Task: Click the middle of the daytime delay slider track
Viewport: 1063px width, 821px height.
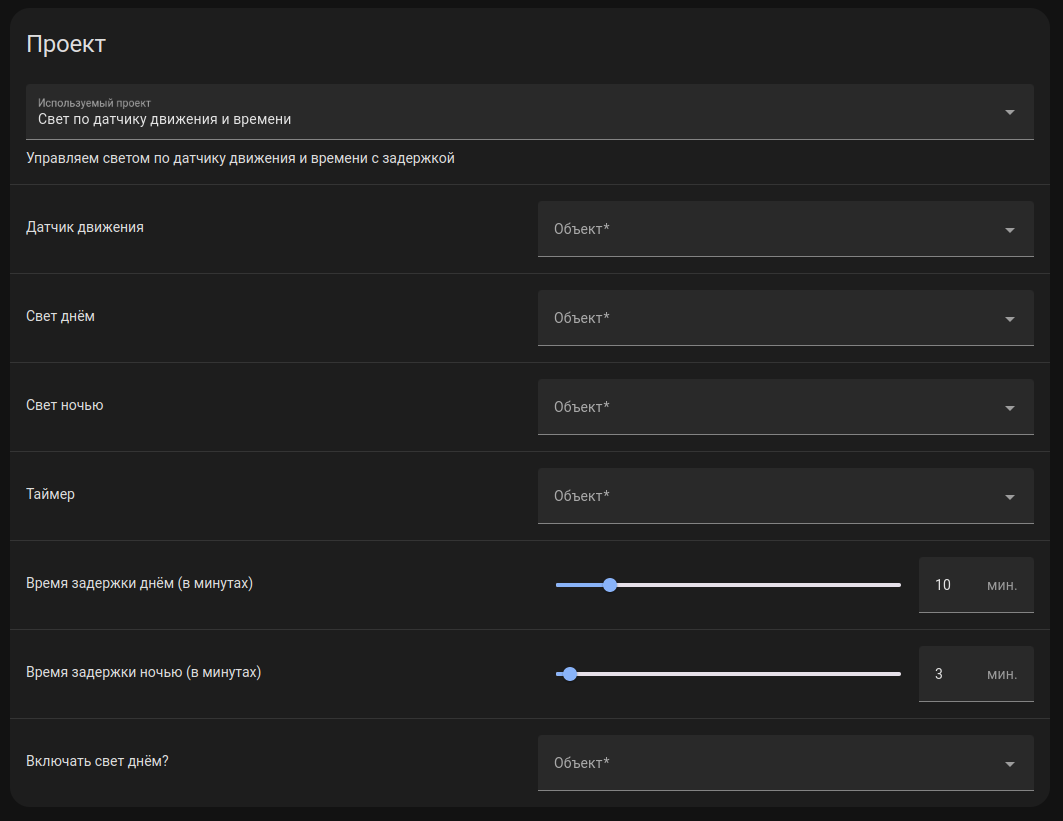Action: [728, 585]
